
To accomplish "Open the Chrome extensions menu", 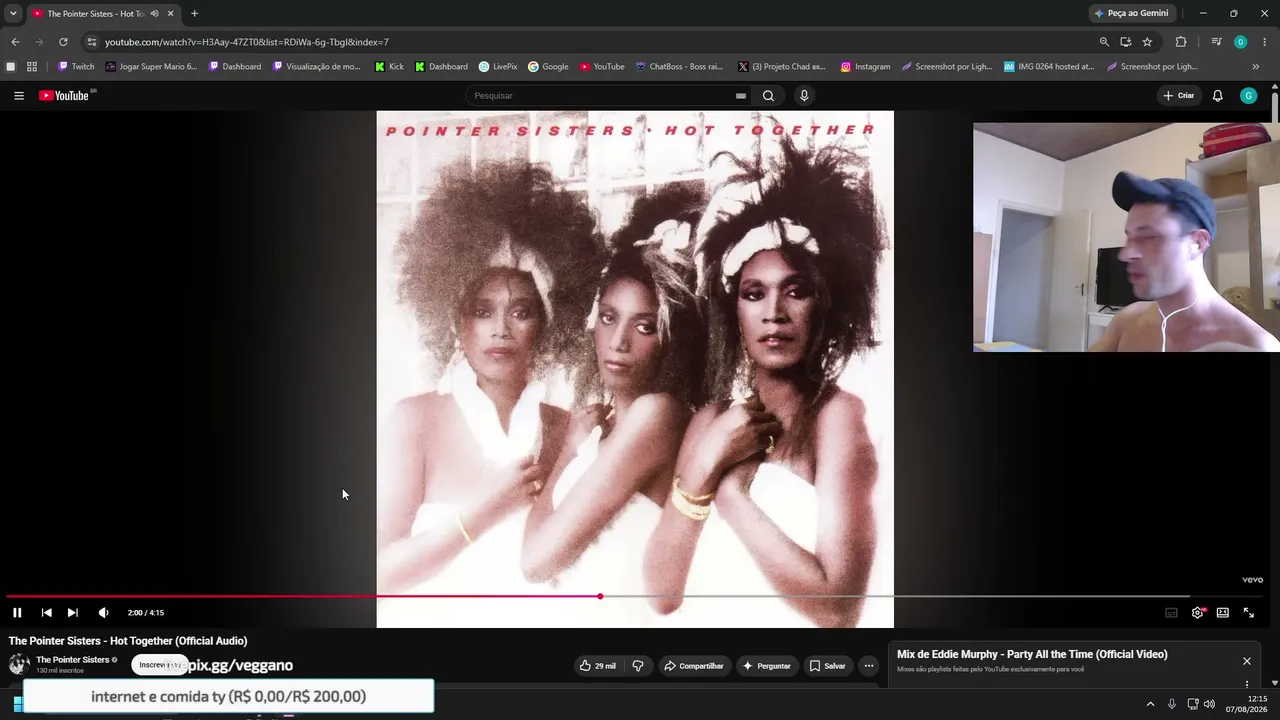I will (x=1181, y=42).
